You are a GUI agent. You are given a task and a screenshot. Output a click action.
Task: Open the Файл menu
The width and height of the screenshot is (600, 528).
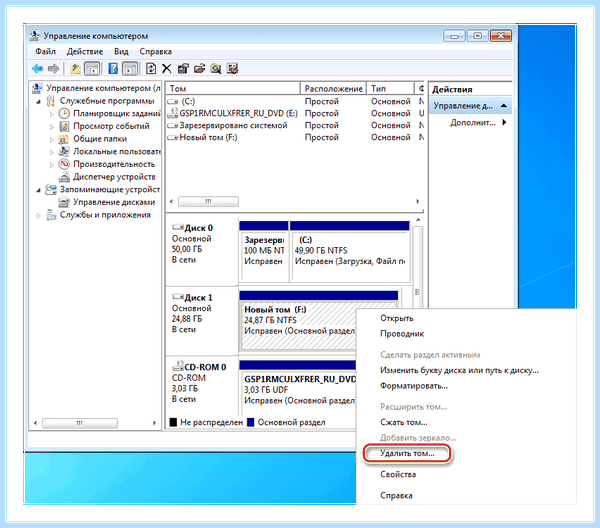point(46,52)
